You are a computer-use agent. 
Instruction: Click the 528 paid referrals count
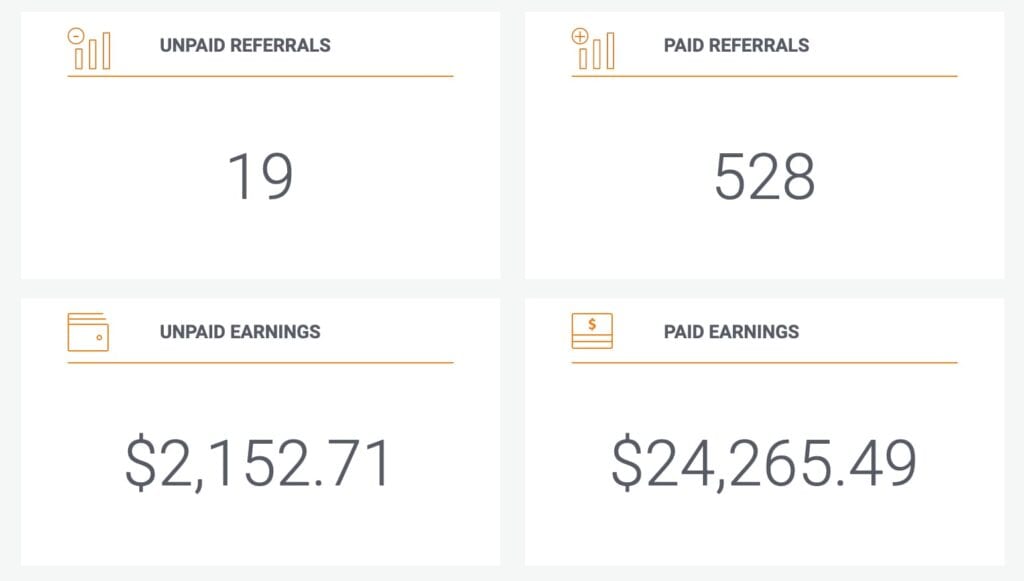click(766, 176)
